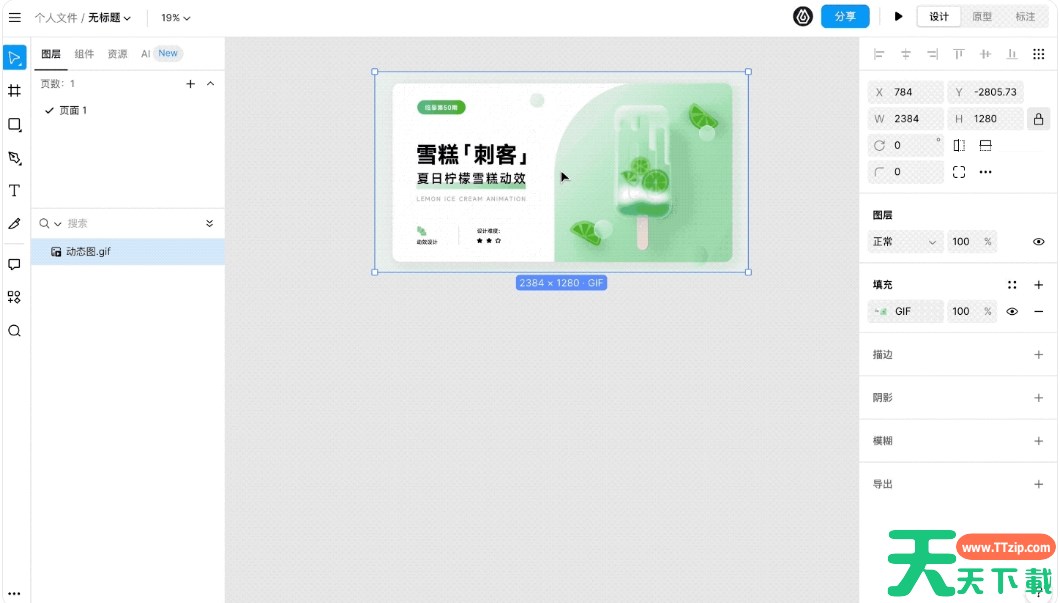Screen dimensions: 1060x603
Task: Open the blend mode 正常 dropdown
Action: click(x=905, y=242)
